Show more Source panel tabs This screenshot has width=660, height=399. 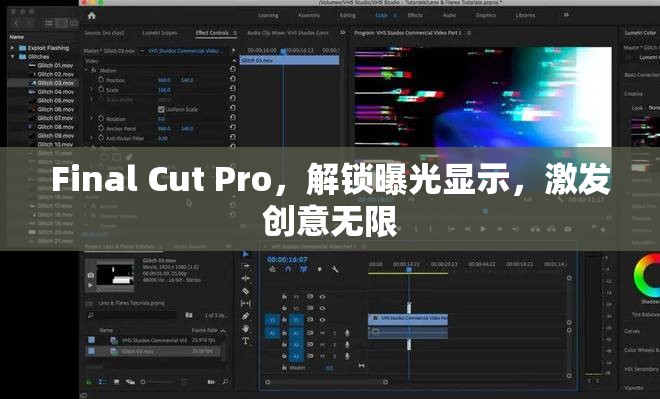tap(343, 32)
